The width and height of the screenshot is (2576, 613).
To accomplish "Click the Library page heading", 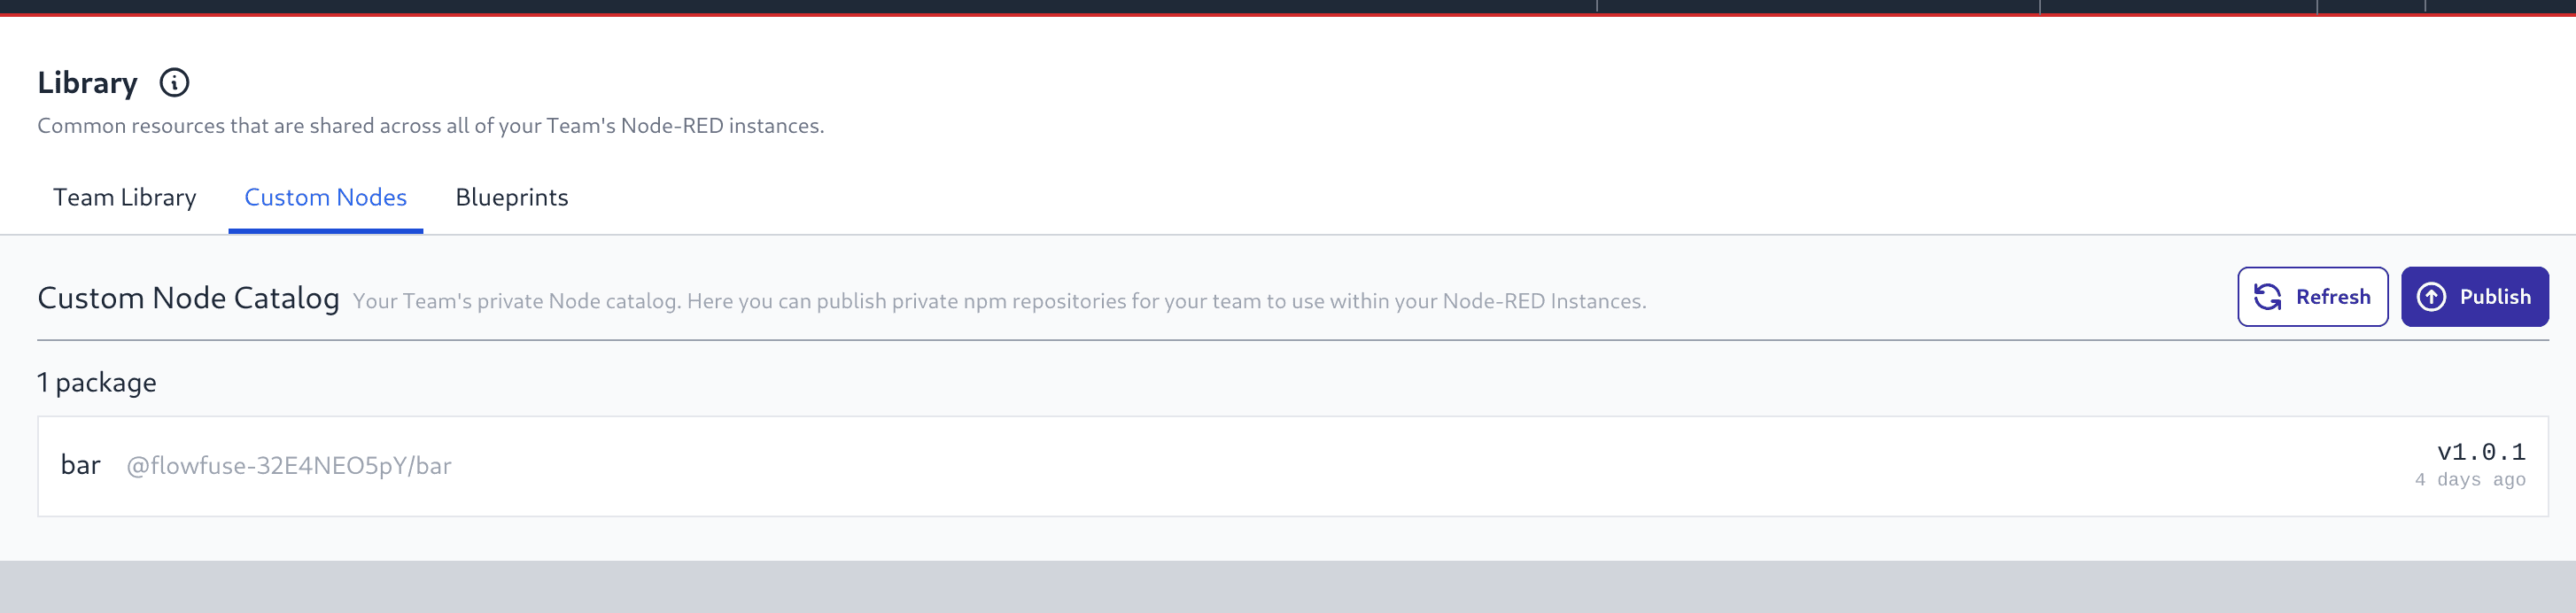I will click(87, 83).
